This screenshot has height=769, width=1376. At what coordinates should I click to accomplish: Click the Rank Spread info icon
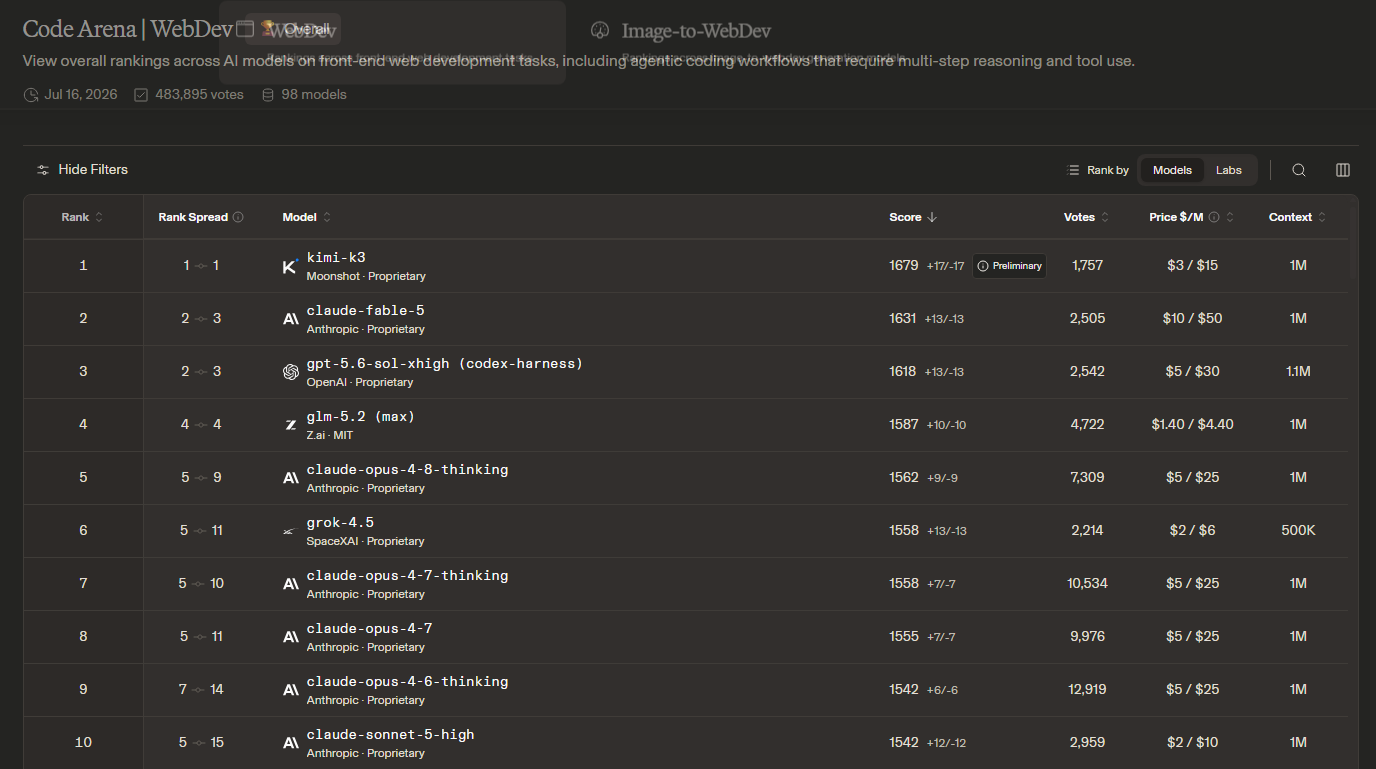point(238,217)
